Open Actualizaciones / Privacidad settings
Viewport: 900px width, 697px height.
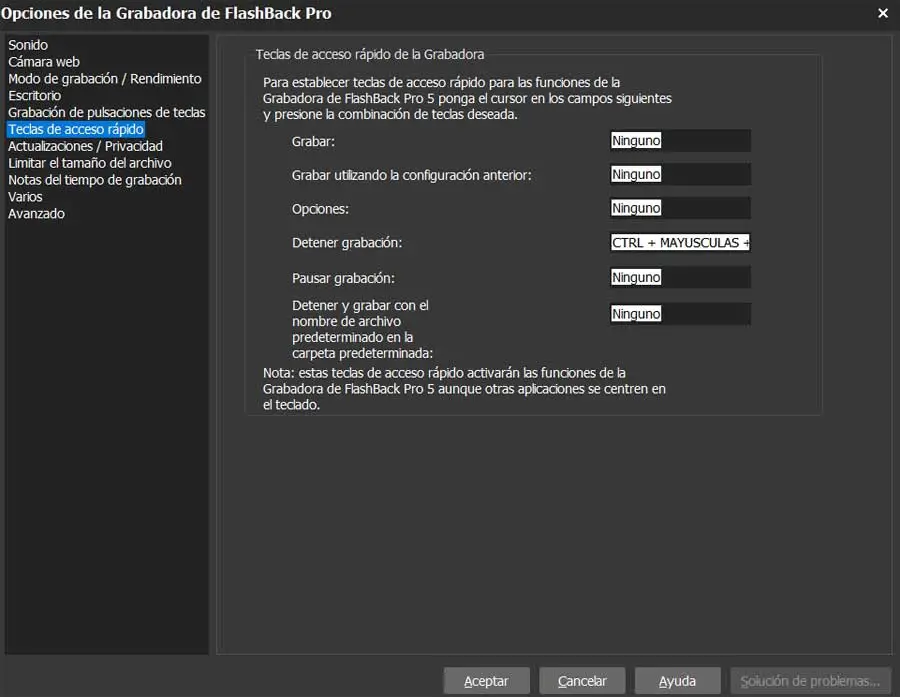pos(86,146)
